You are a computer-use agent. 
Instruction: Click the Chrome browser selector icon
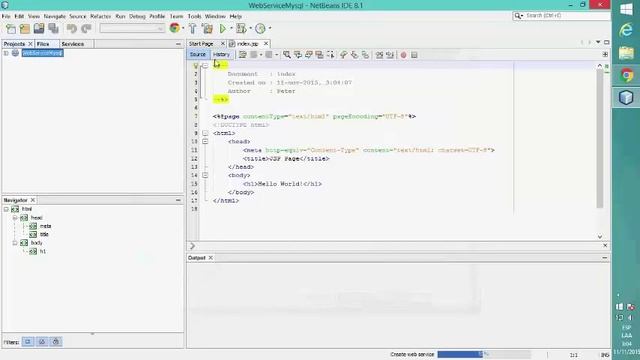click(175, 28)
